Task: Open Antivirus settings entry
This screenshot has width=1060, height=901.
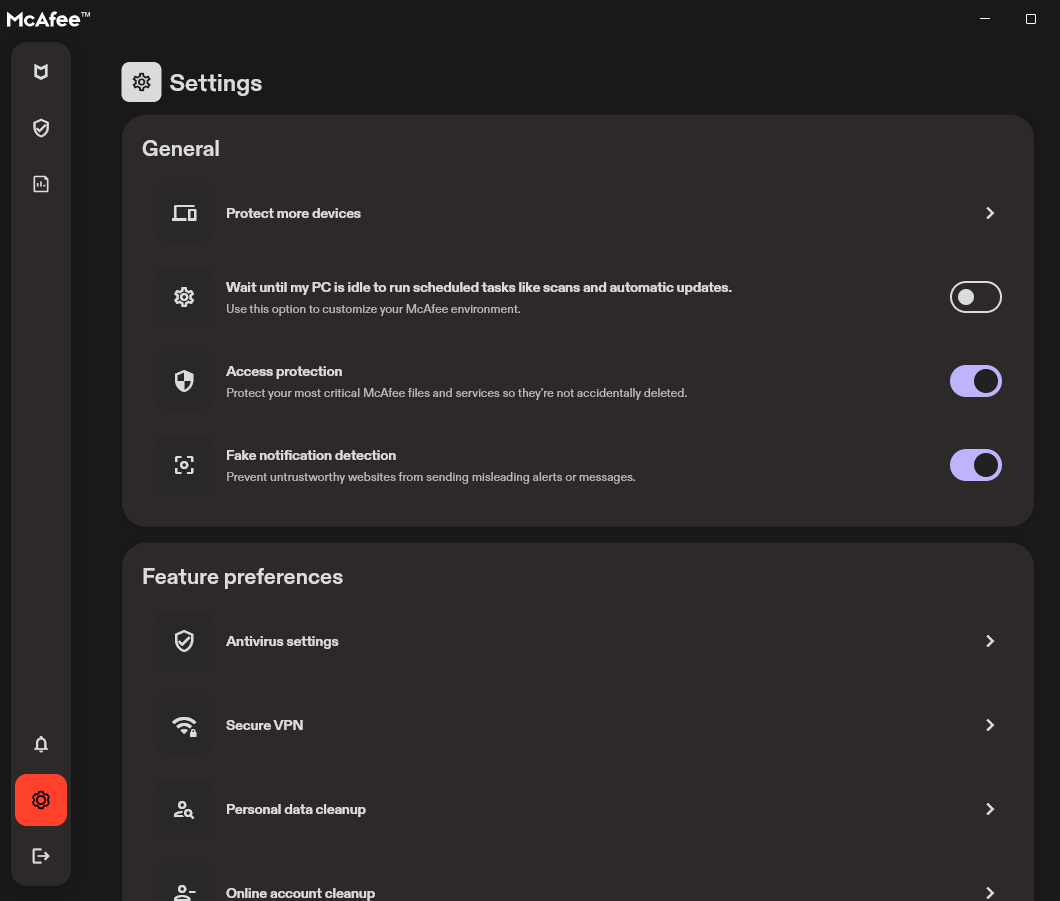Action: [x=578, y=641]
